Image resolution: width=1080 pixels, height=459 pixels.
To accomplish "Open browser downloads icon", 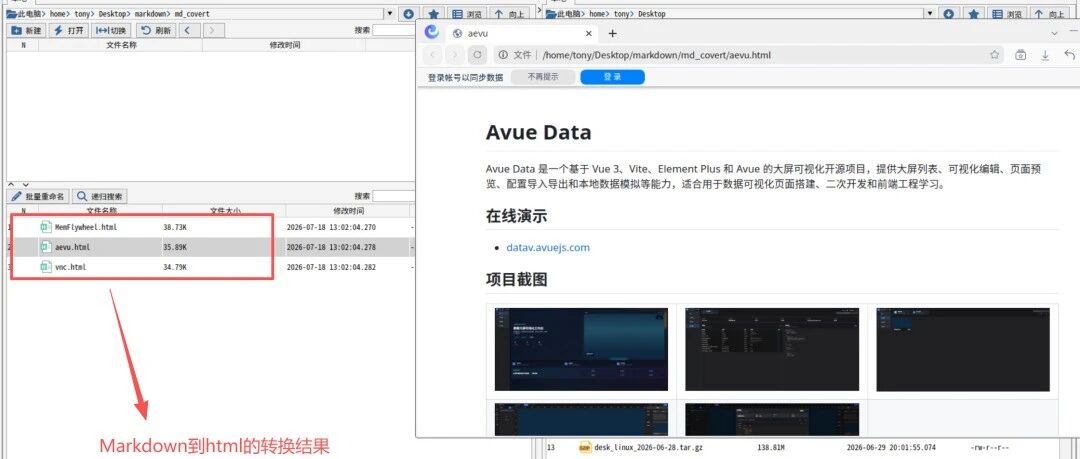I will [x=1045, y=55].
